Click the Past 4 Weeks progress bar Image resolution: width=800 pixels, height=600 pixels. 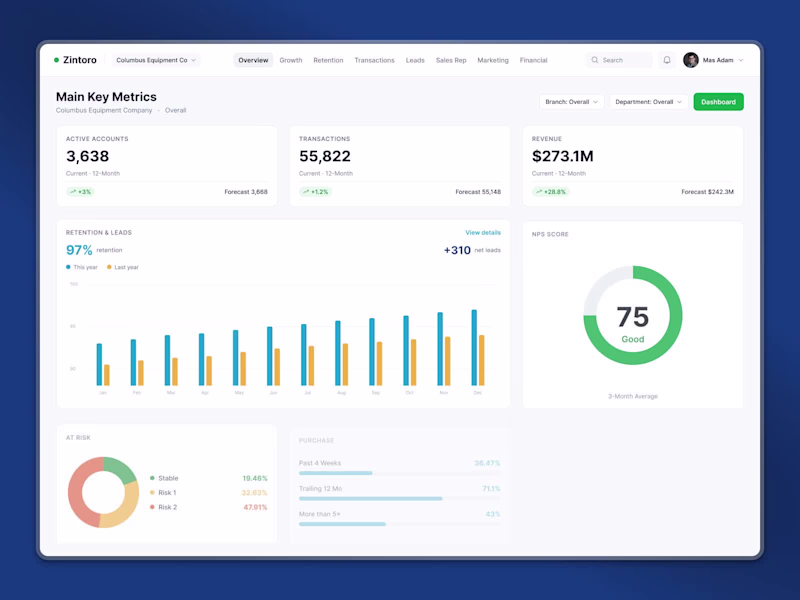[399, 473]
